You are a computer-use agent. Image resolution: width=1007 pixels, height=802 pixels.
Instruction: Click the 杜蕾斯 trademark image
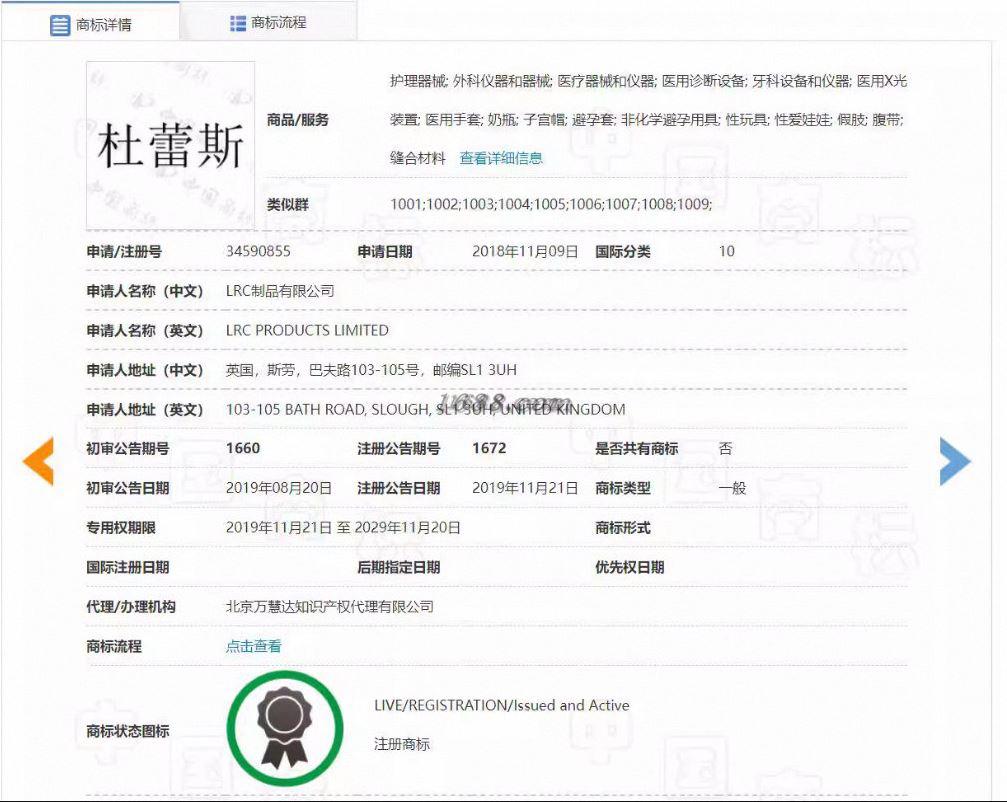170,145
